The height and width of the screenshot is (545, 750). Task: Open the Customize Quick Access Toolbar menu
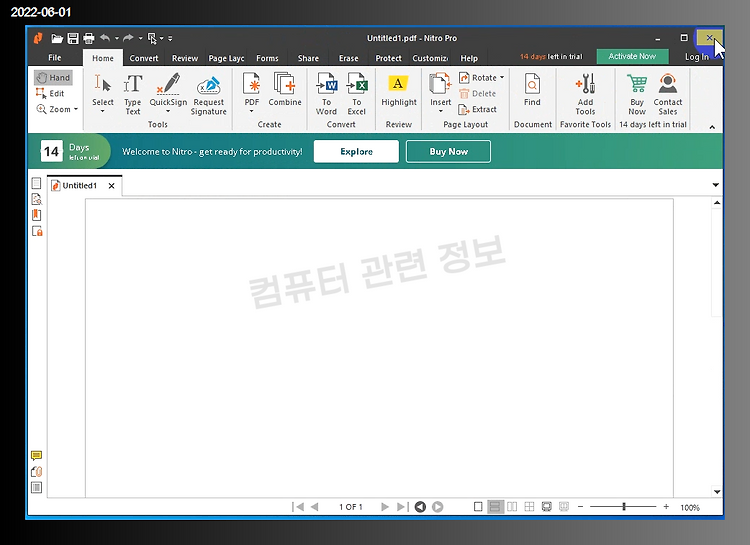[x=170, y=38]
